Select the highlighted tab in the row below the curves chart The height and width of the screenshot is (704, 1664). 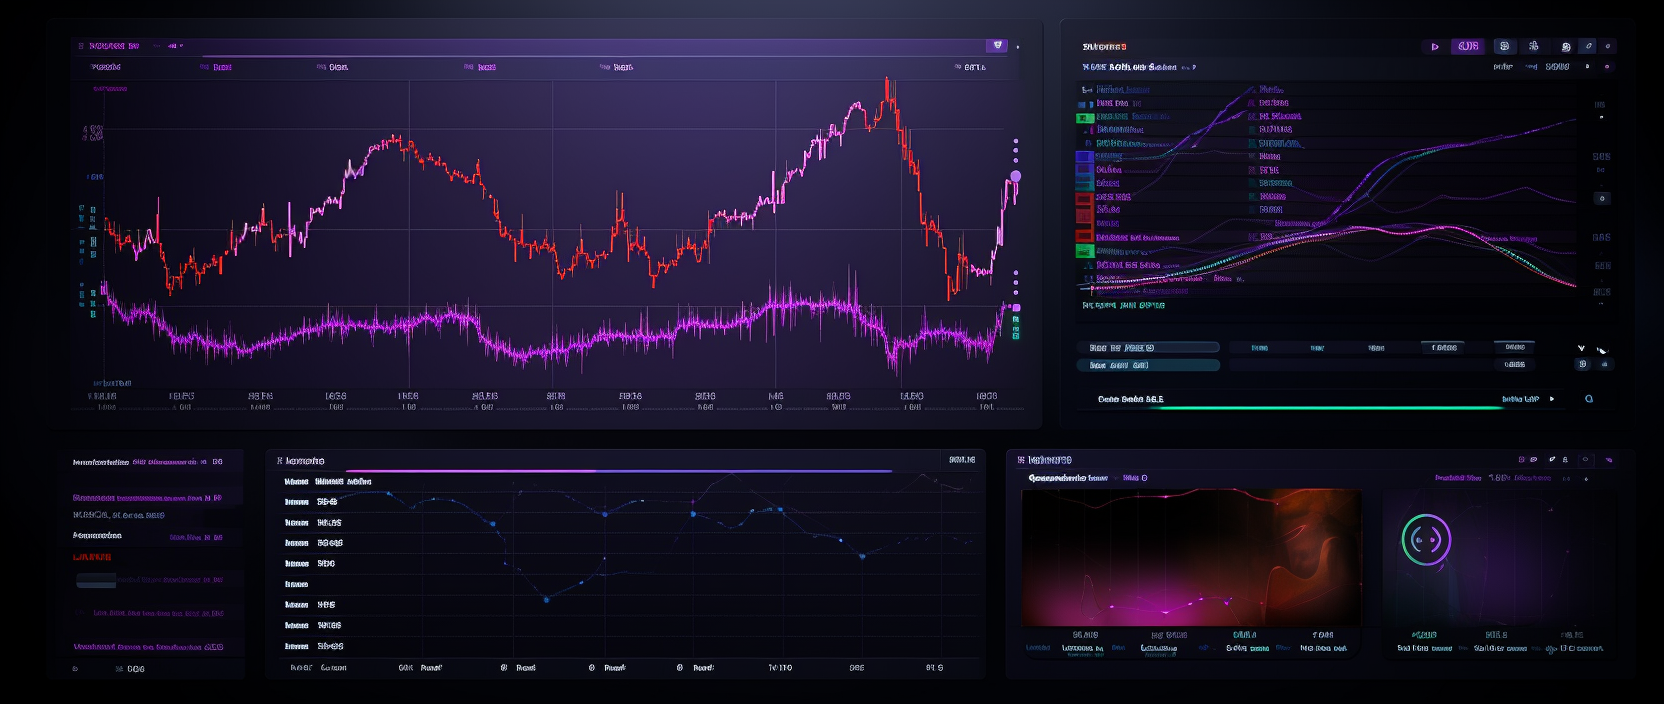pyautogui.click(x=1443, y=347)
